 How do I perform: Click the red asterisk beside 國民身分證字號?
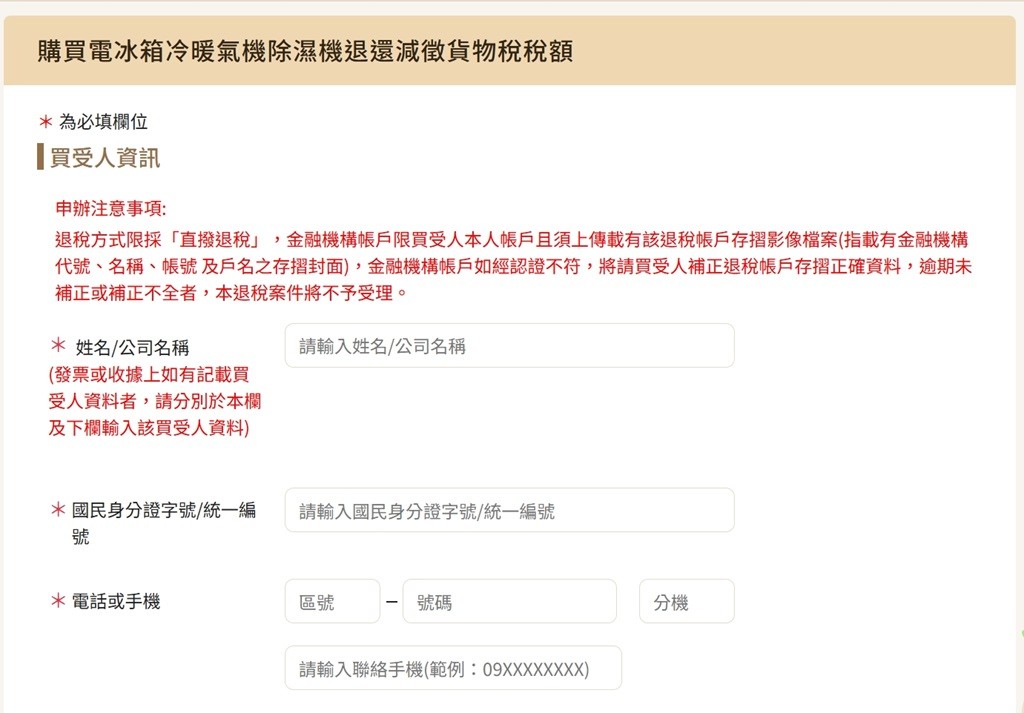[x=58, y=509]
